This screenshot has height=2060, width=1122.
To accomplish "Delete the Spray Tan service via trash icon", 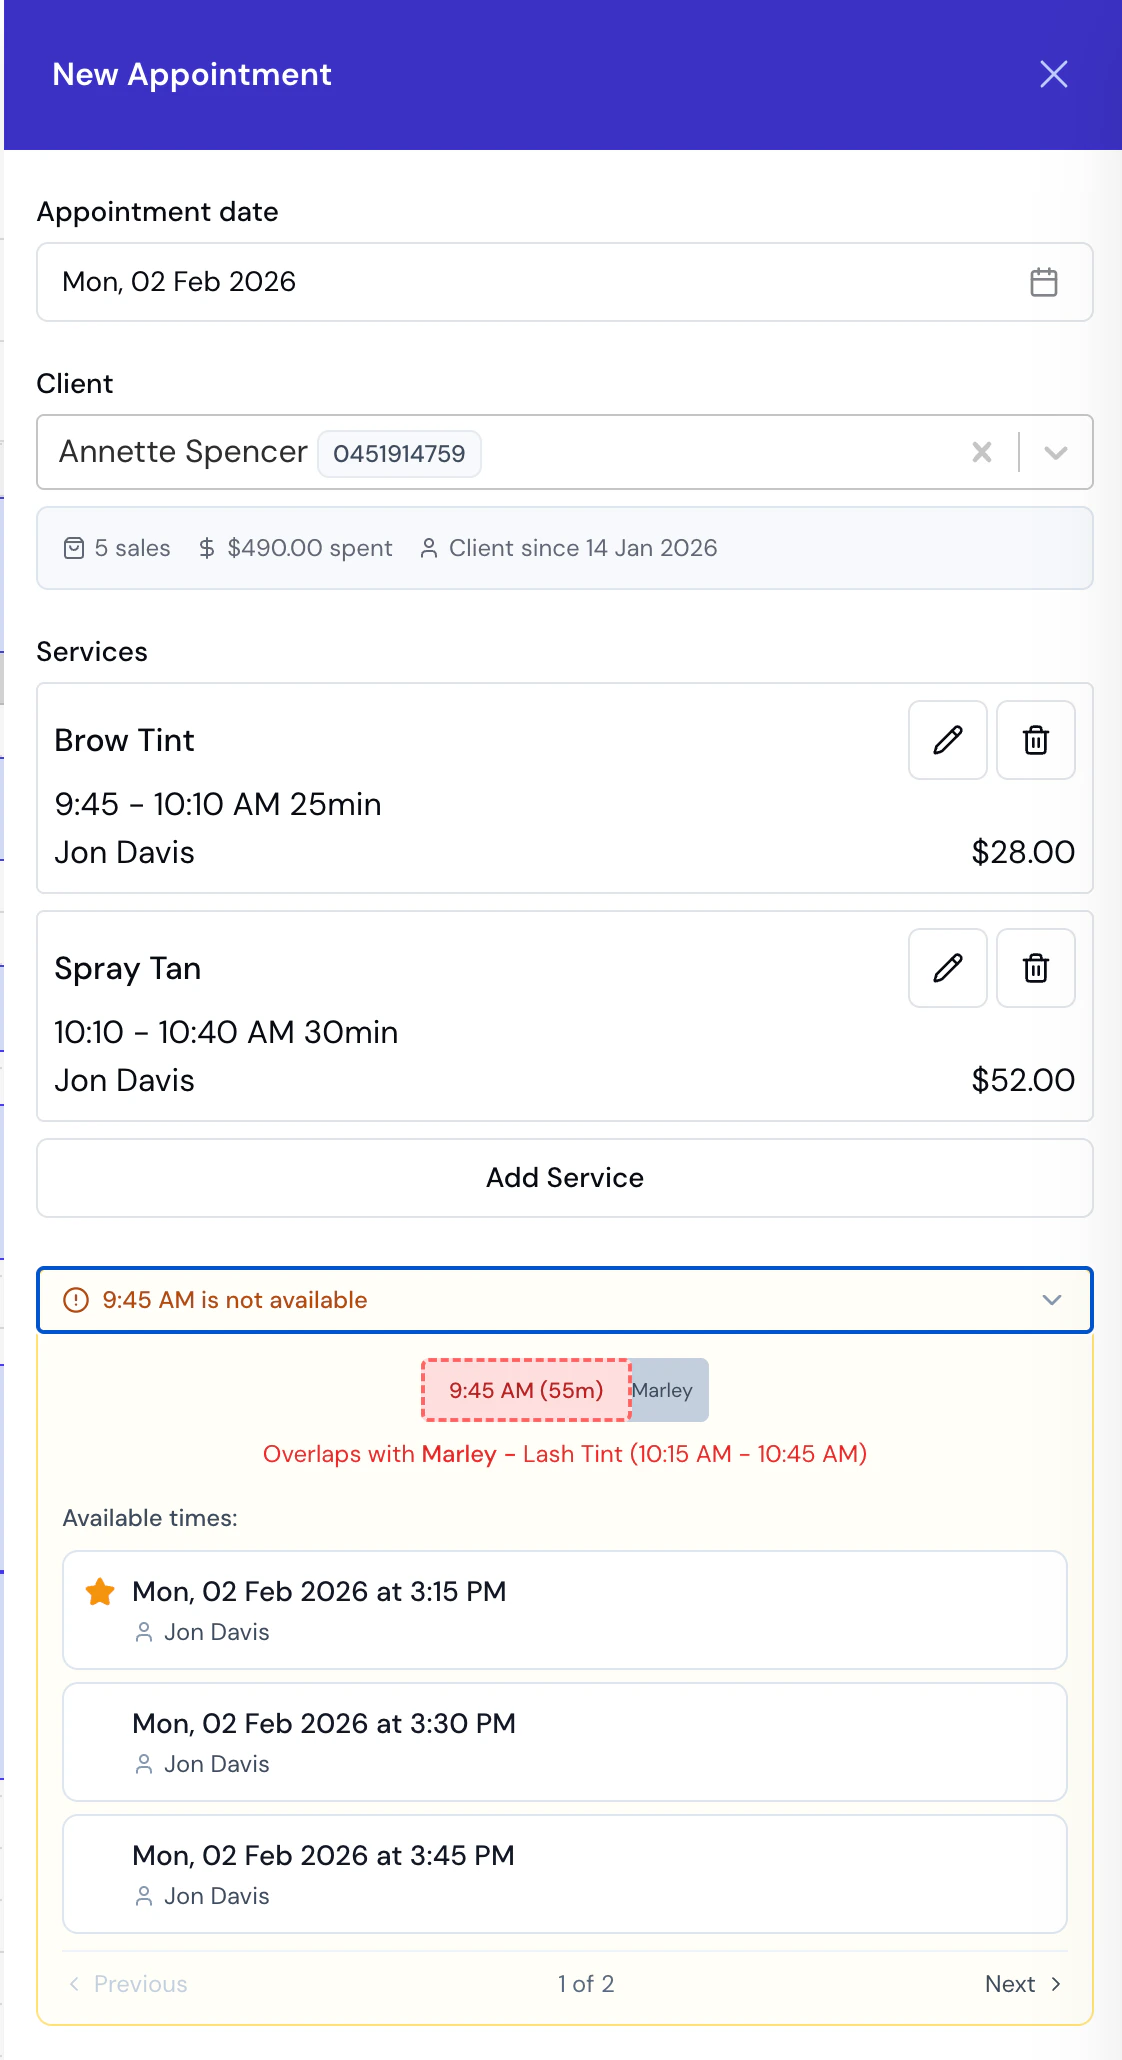I will (1035, 968).
